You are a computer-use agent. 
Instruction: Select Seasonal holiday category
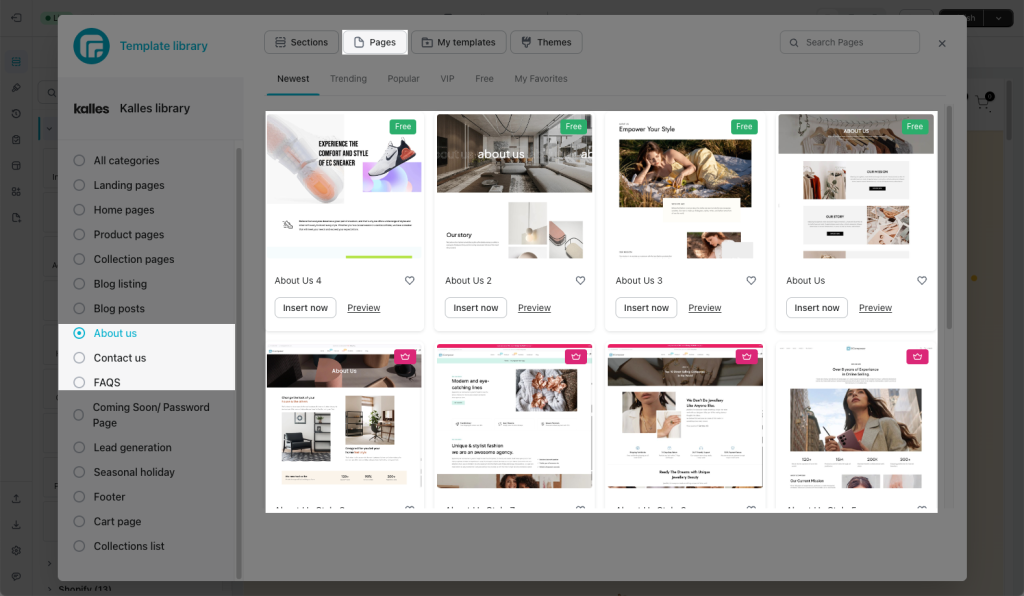coord(79,472)
